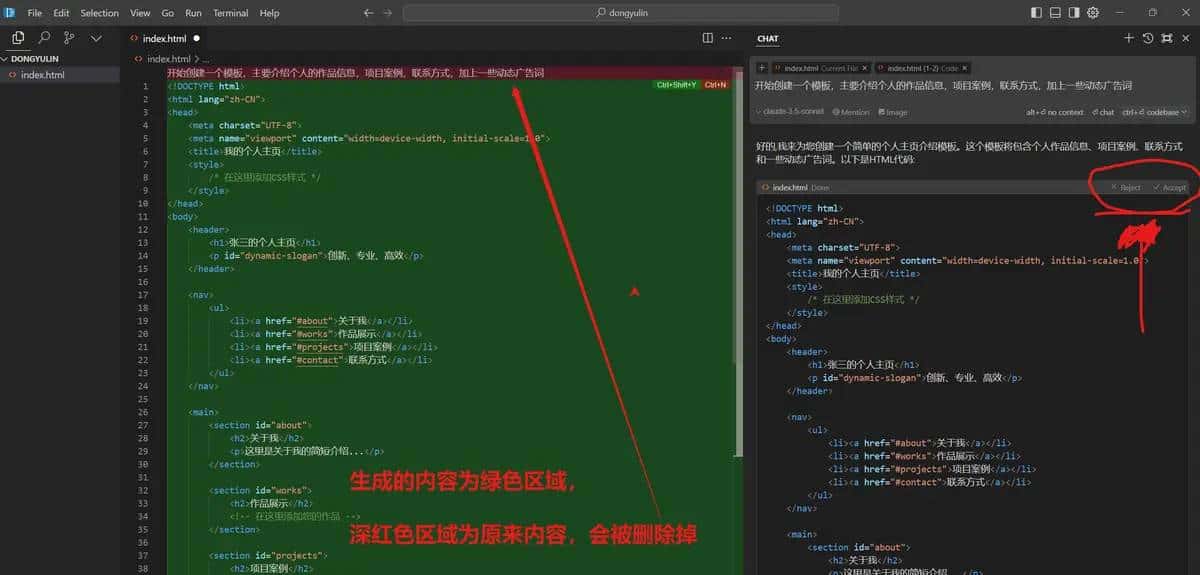Close the unsaved index.html tab dot
The height and width of the screenshot is (575, 1200).
tap(197, 38)
